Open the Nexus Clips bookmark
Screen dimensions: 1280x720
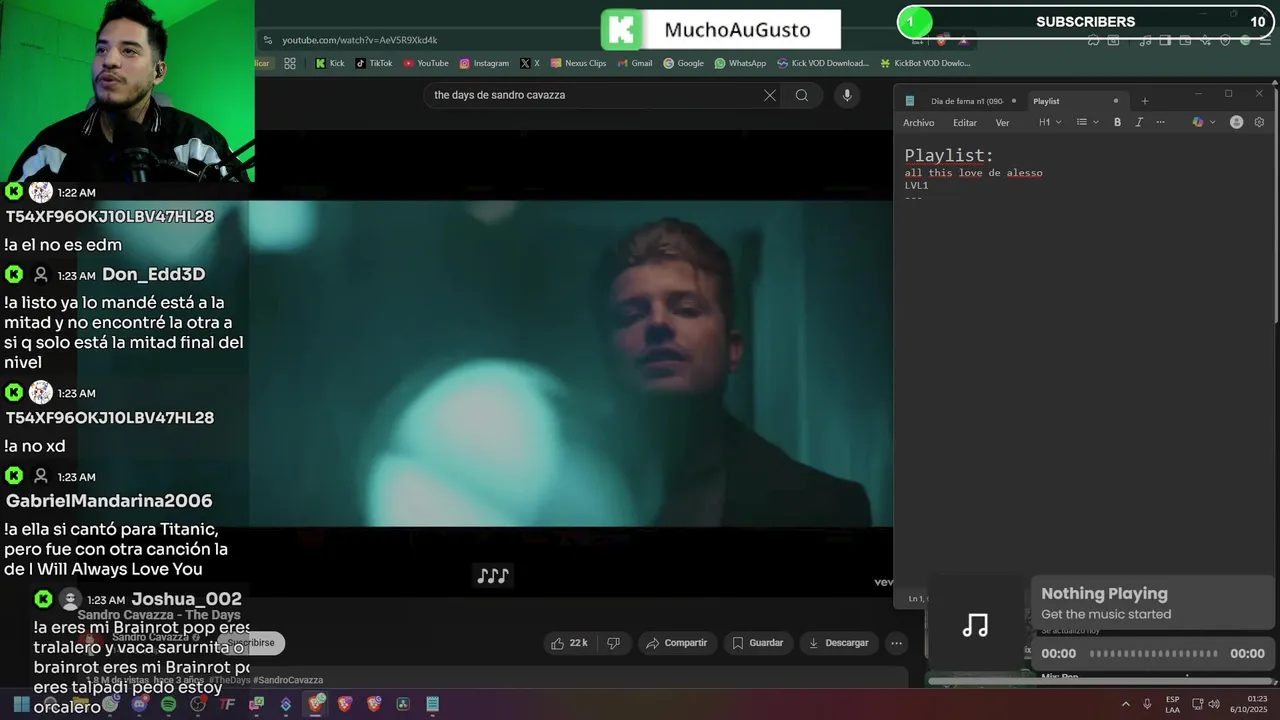click(x=578, y=63)
